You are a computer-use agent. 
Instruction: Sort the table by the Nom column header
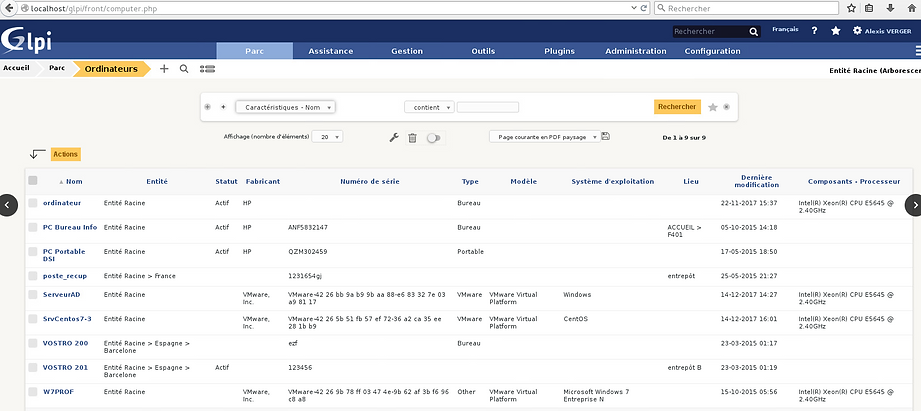pos(74,181)
